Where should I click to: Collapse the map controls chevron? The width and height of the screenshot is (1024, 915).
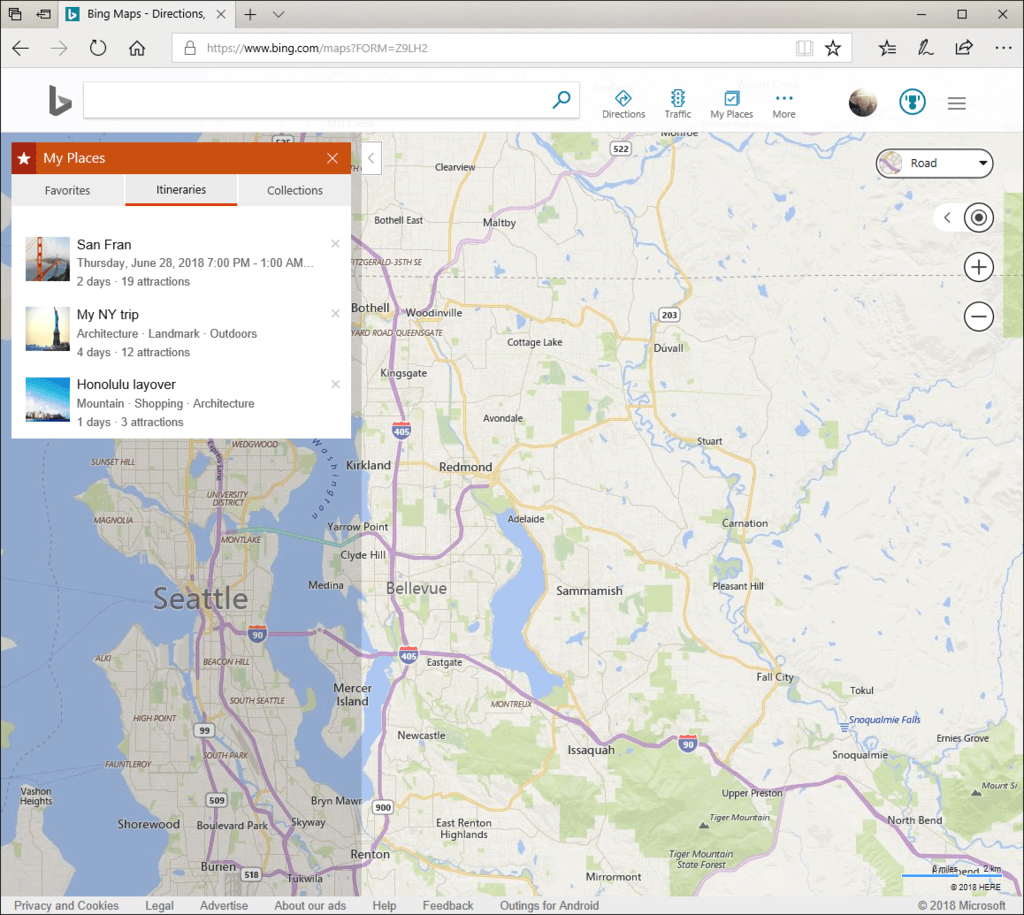[x=947, y=217]
